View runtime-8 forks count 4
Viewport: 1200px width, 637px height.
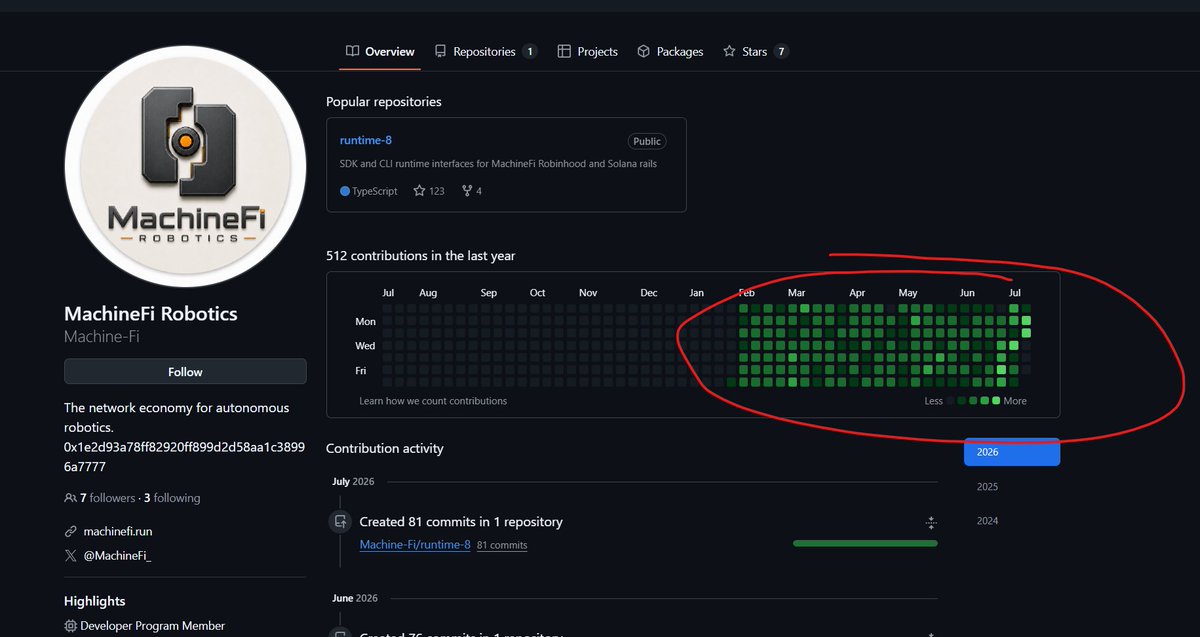click(471, 191)
